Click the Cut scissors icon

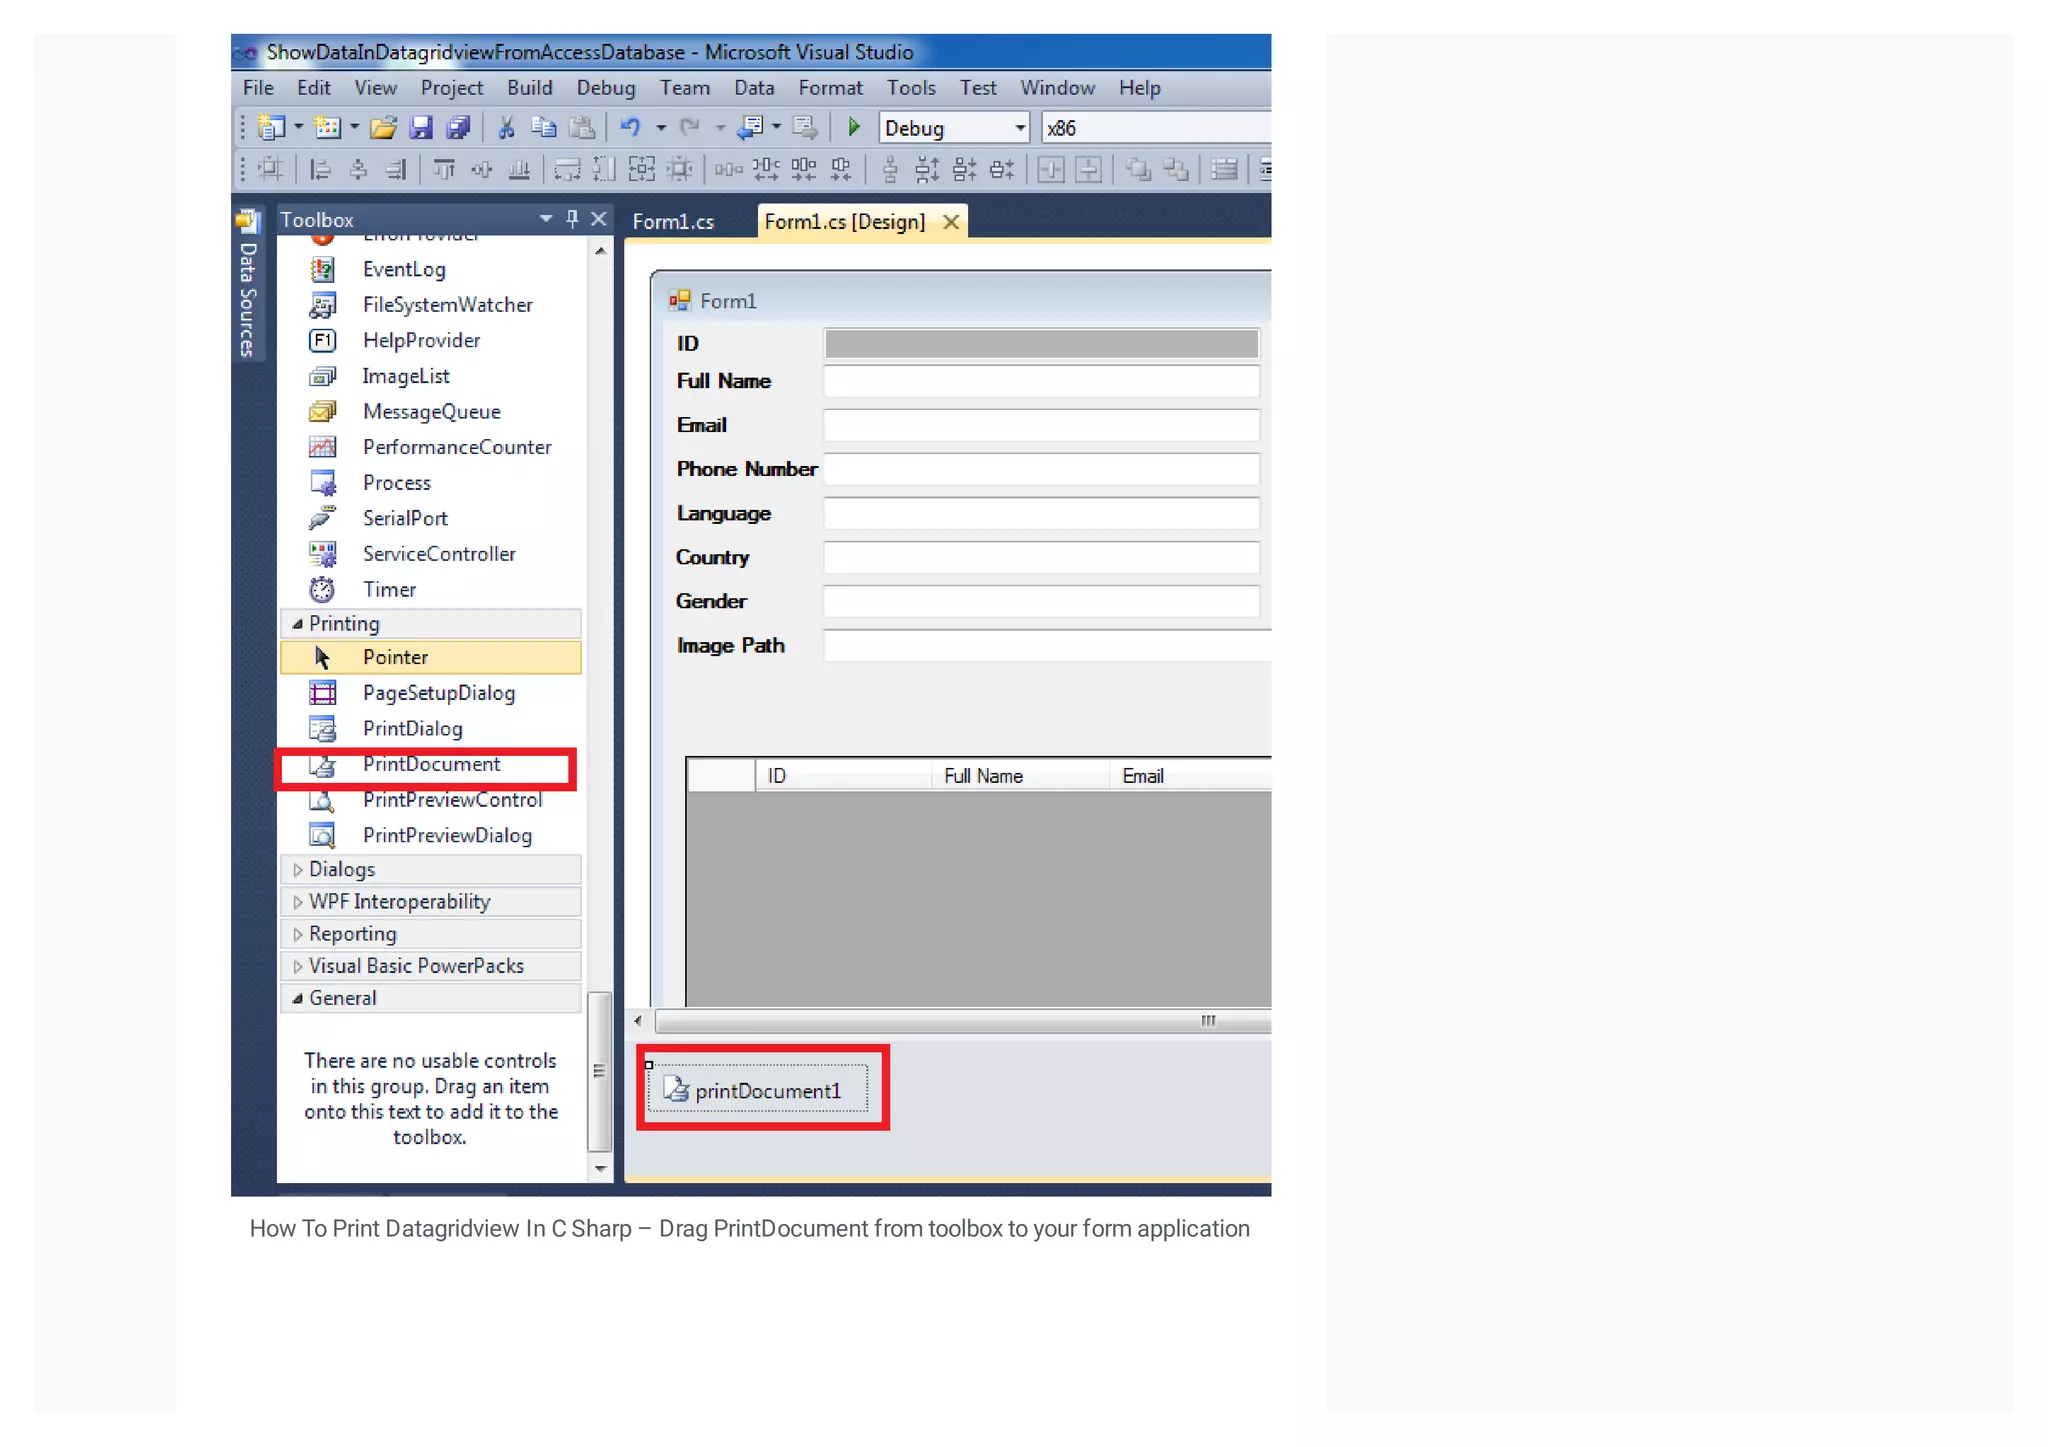[506, 127]
